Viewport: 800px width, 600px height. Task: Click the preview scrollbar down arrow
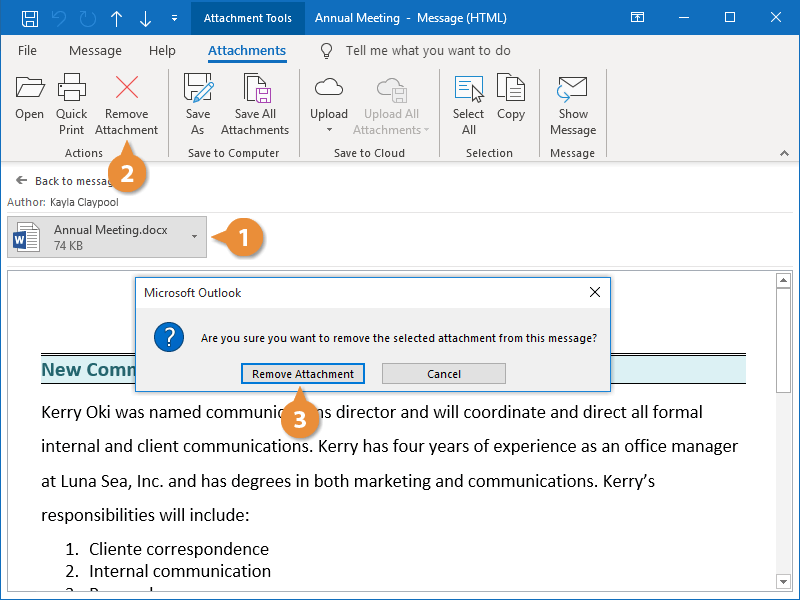click(783, 581)
